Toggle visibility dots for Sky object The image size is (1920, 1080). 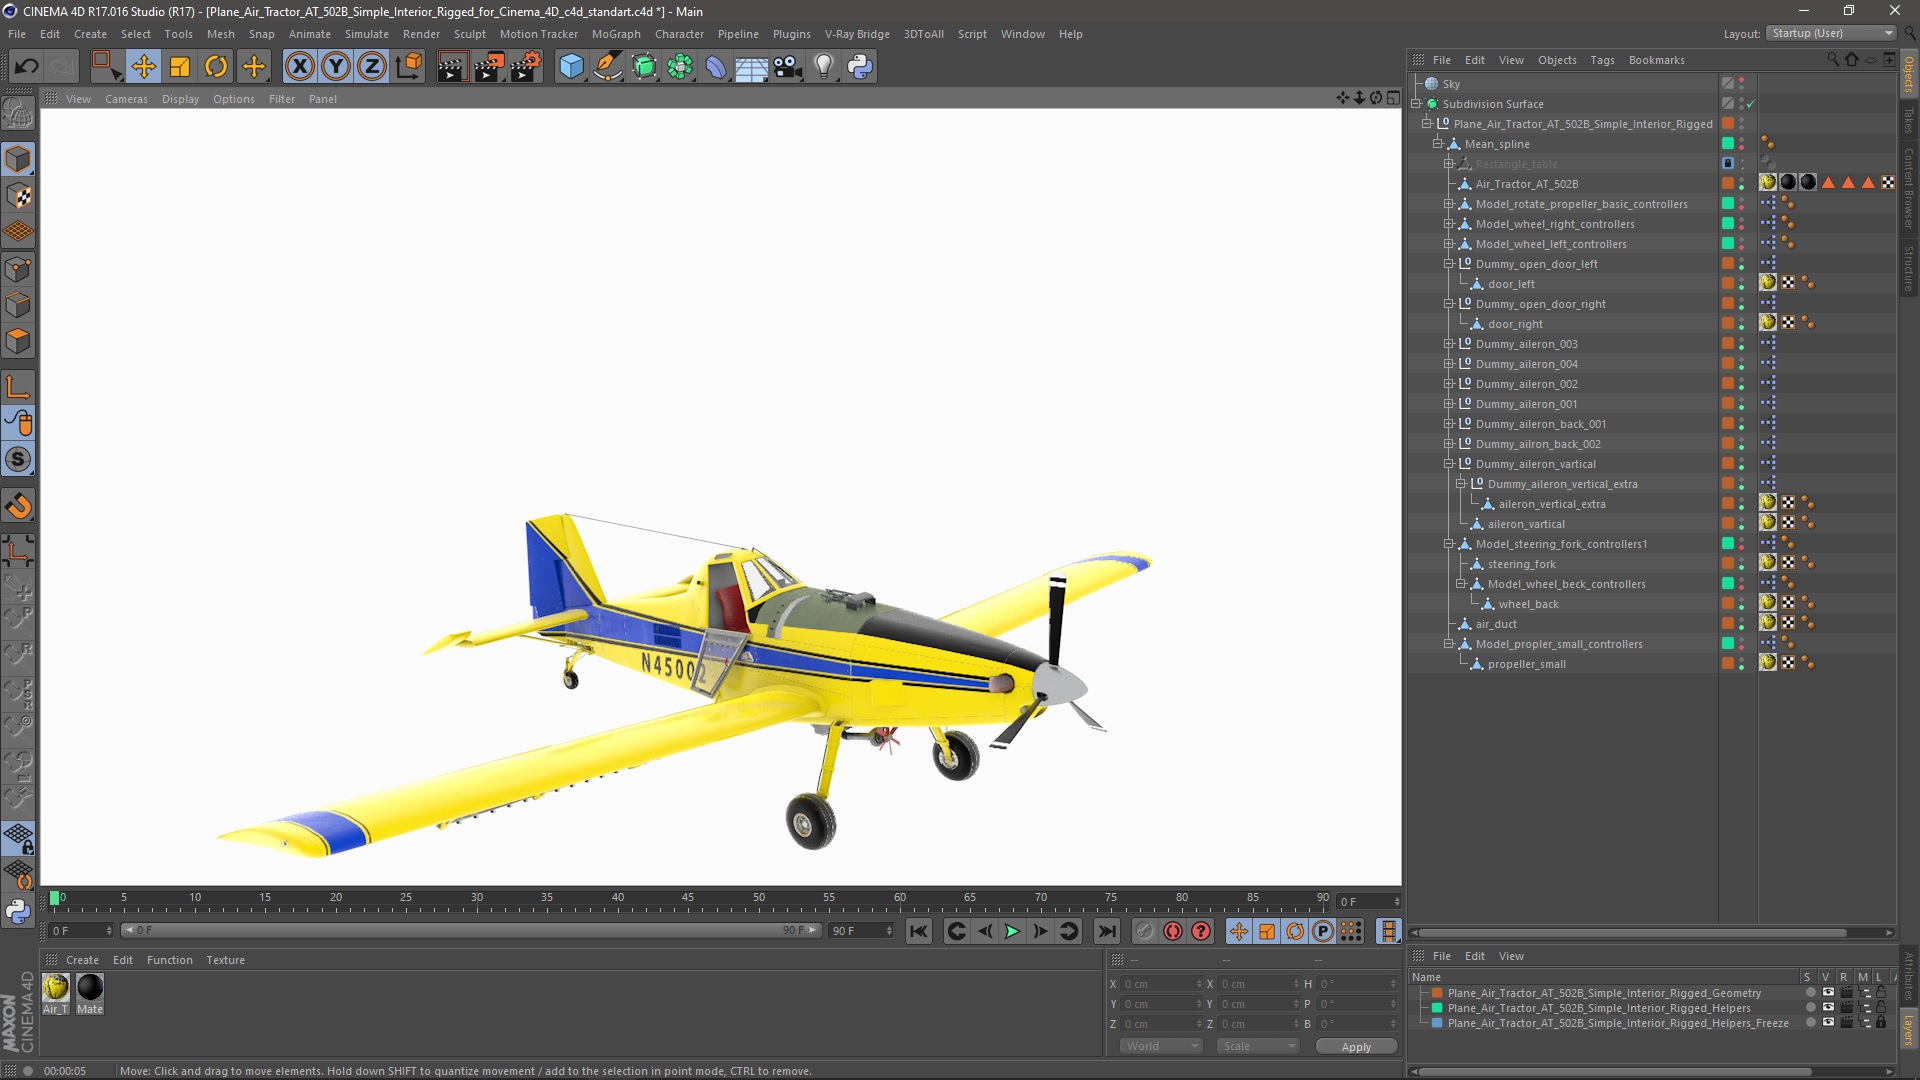(x=1741, y=84)
